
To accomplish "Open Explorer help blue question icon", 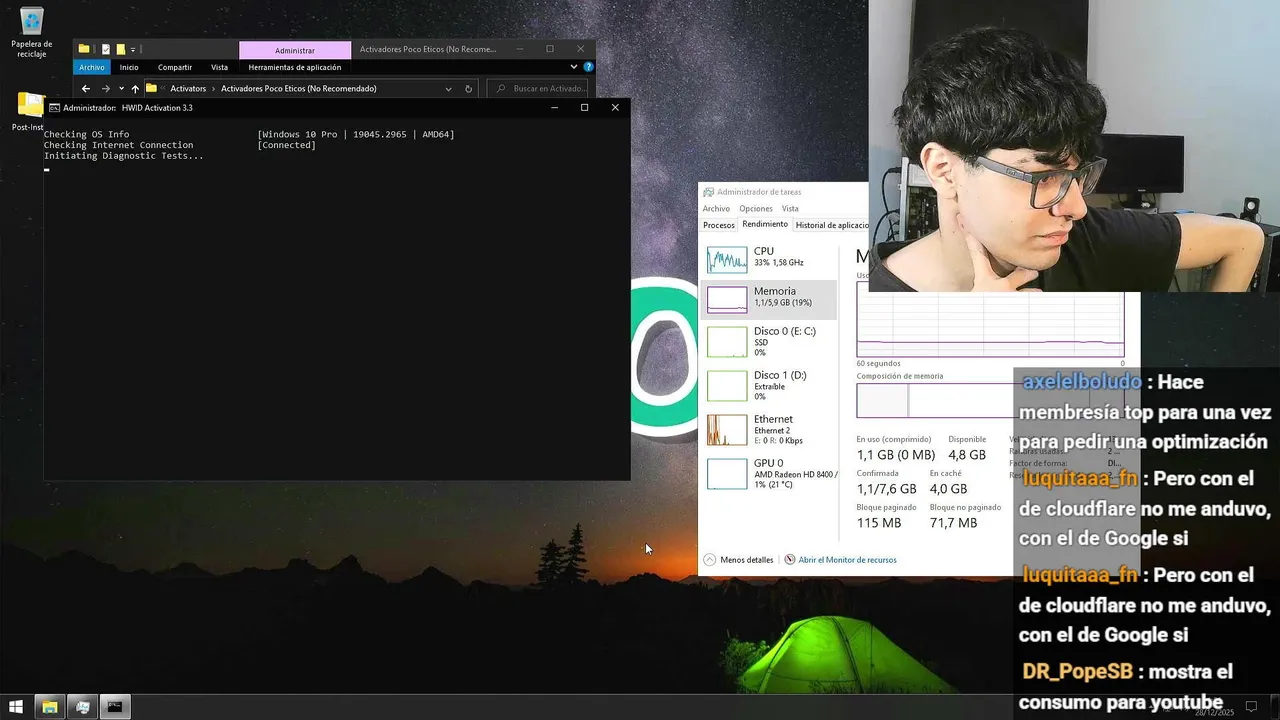I will (x=587, y=67).
